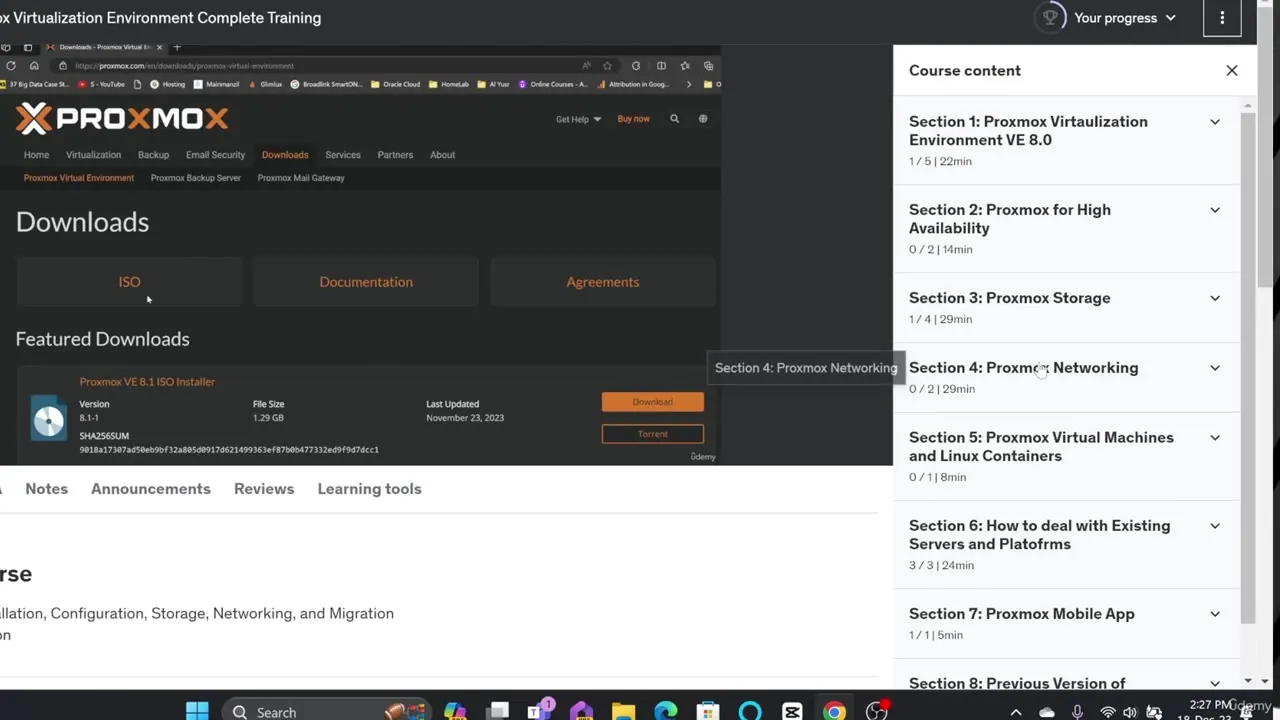
Task: Select Partners in Proxmox navigation
Action: [x=395, y=155]
